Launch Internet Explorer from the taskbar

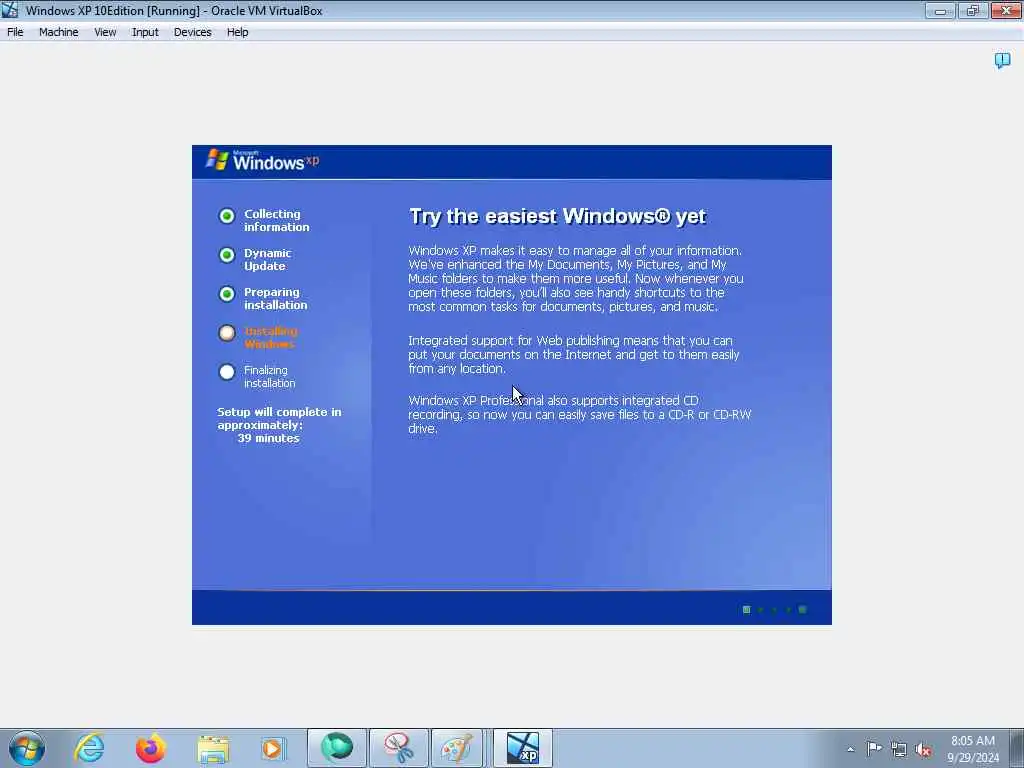tap(89, 748)
